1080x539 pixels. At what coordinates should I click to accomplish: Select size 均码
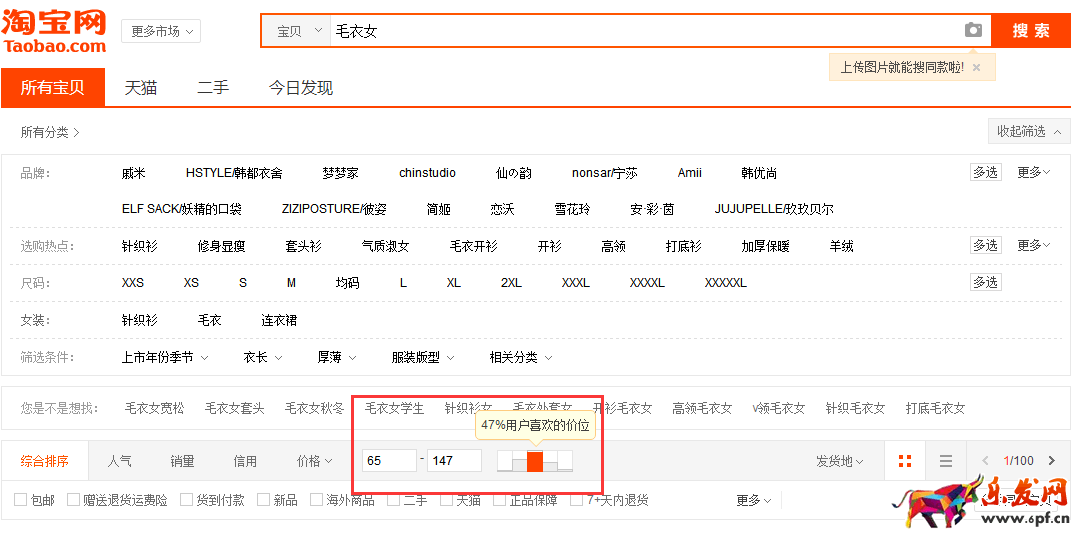[347, 283]
